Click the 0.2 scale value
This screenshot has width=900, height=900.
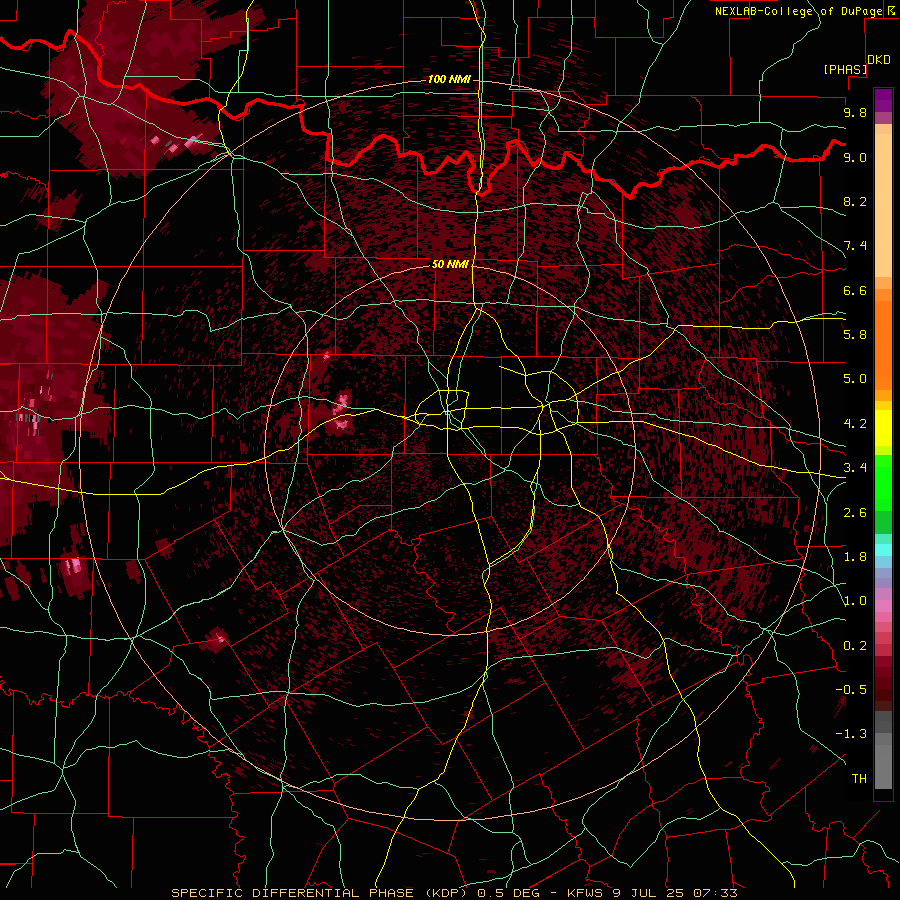click(855, 646)
